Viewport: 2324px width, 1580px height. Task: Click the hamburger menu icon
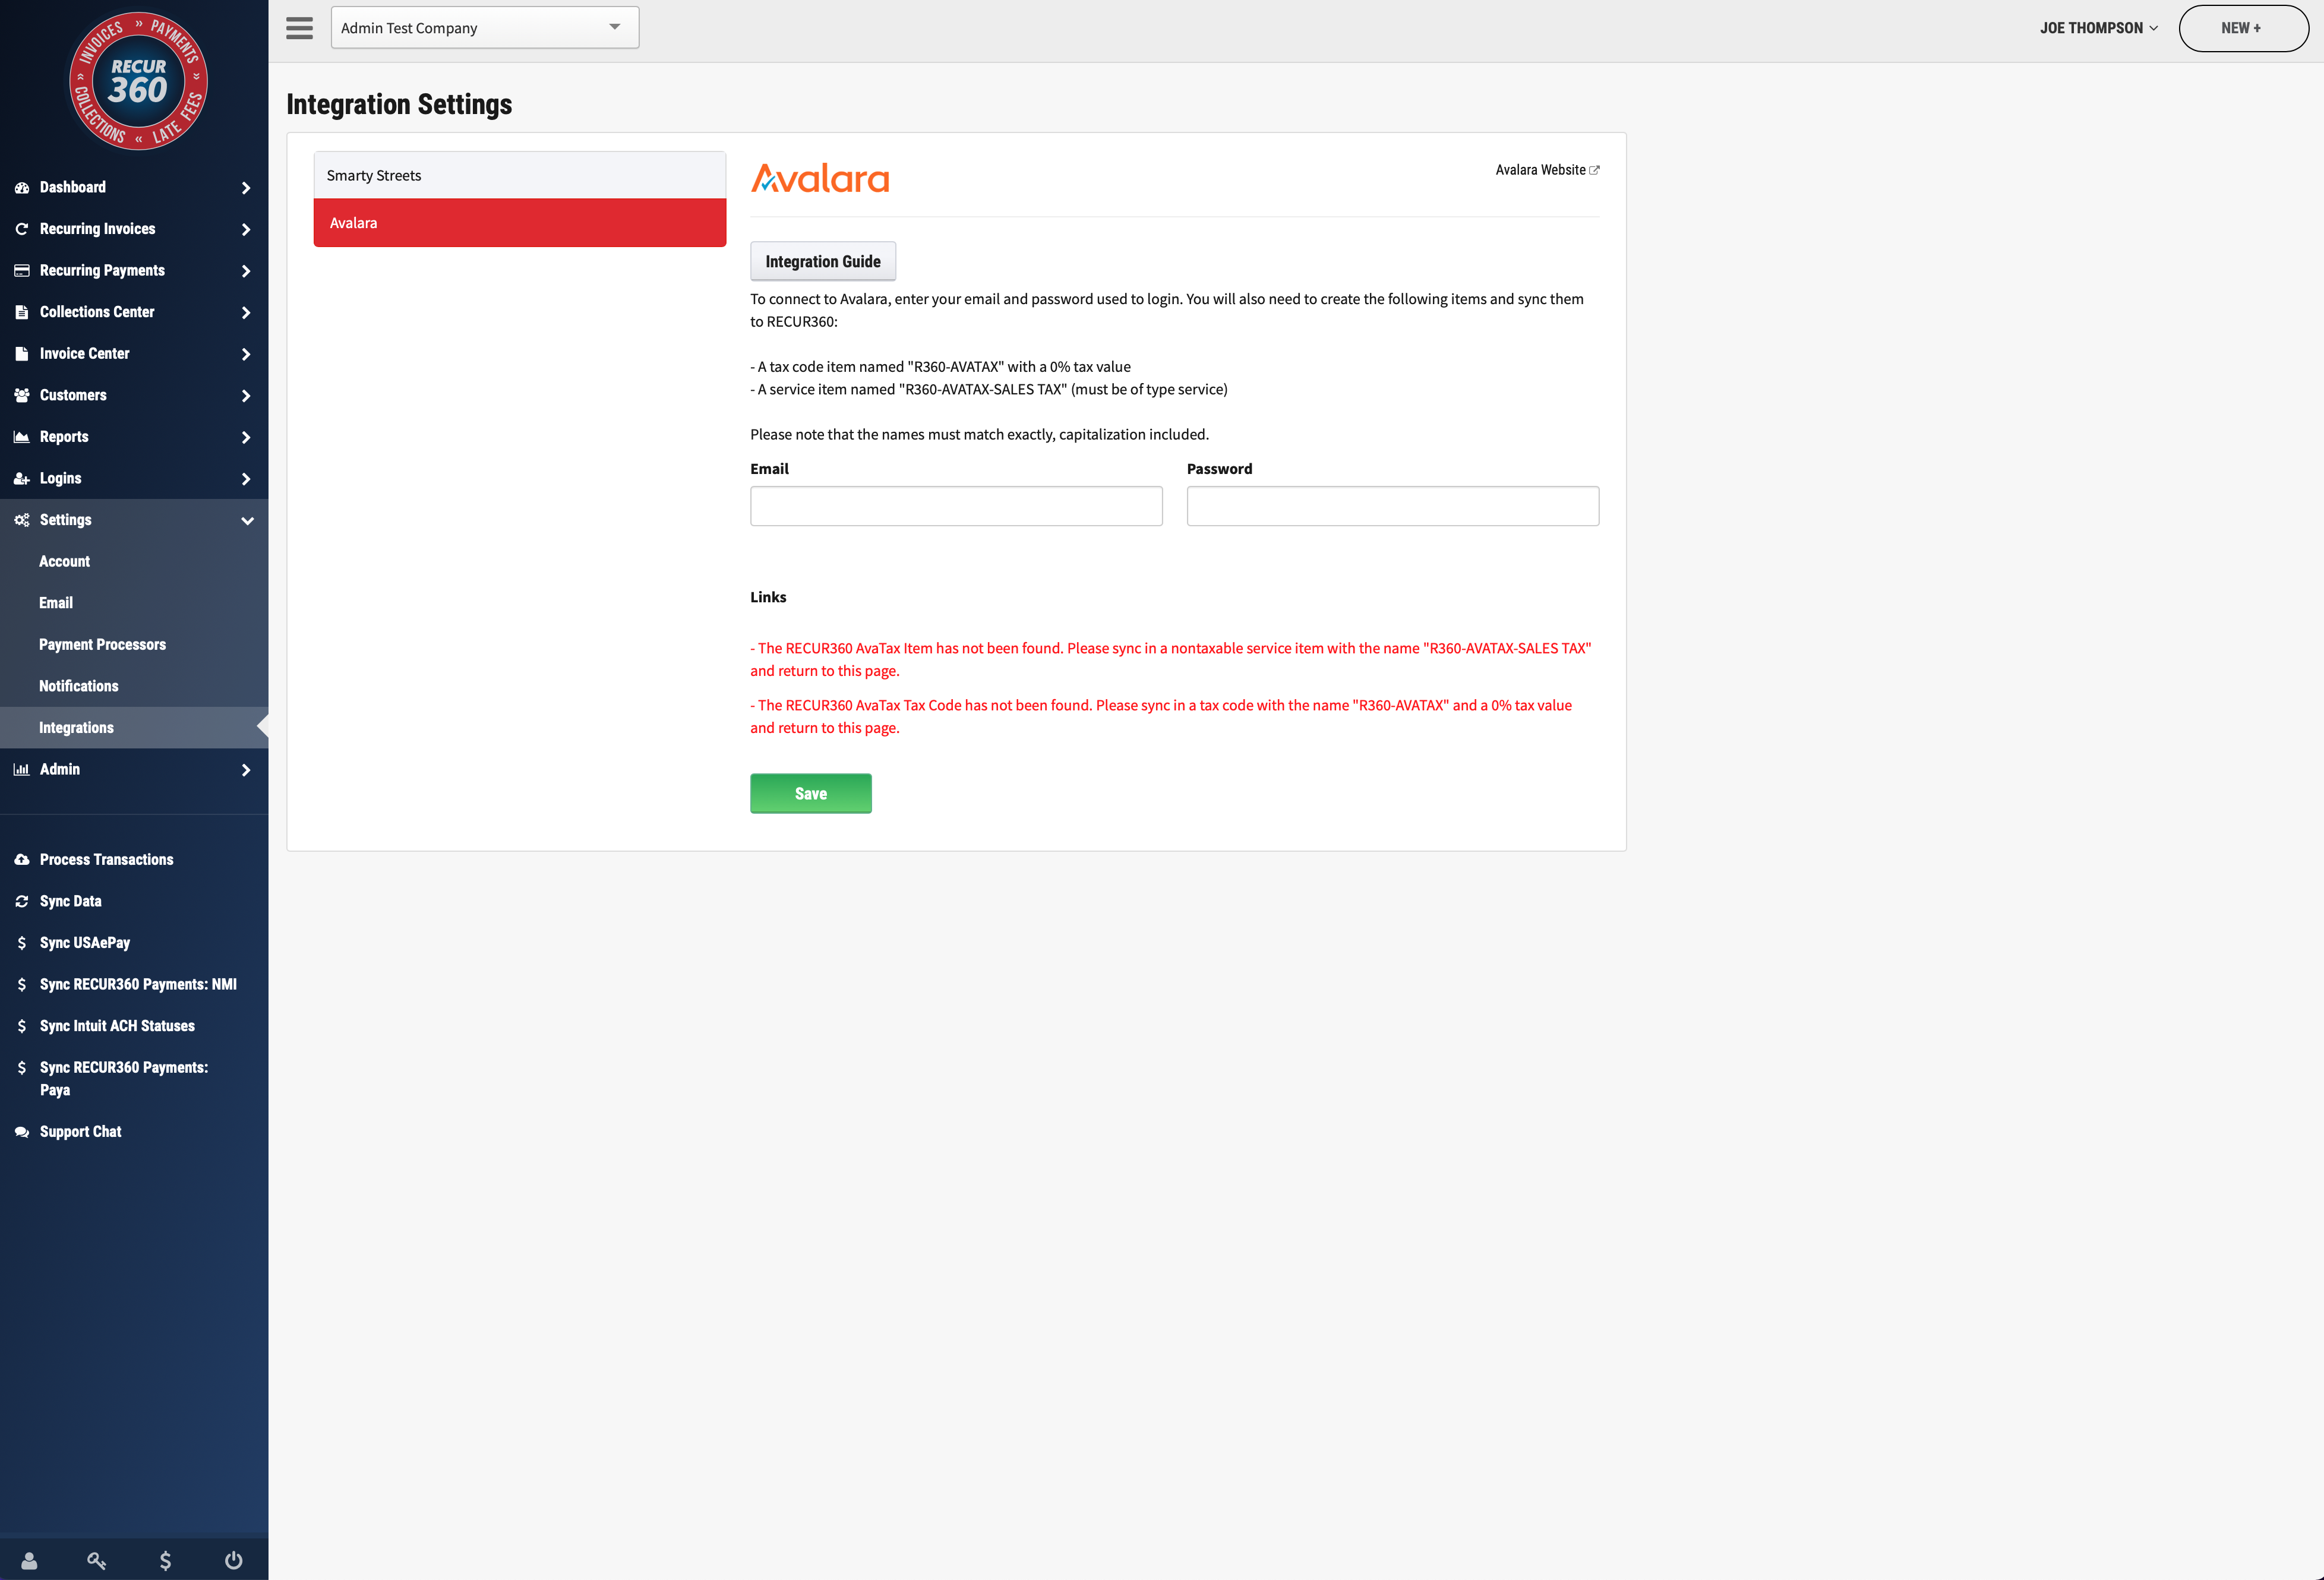click(299, 28)
